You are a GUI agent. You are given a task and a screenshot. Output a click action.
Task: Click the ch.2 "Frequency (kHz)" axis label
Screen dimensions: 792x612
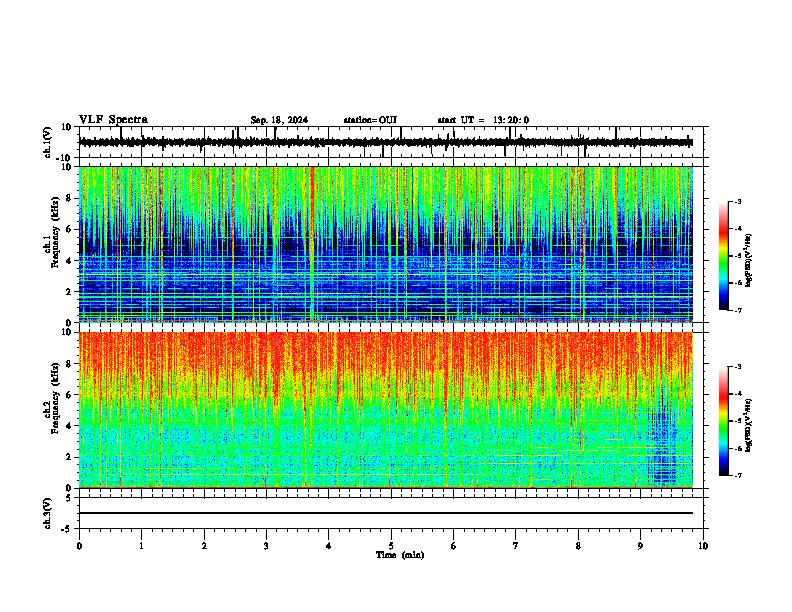click(x=56, y=398)
